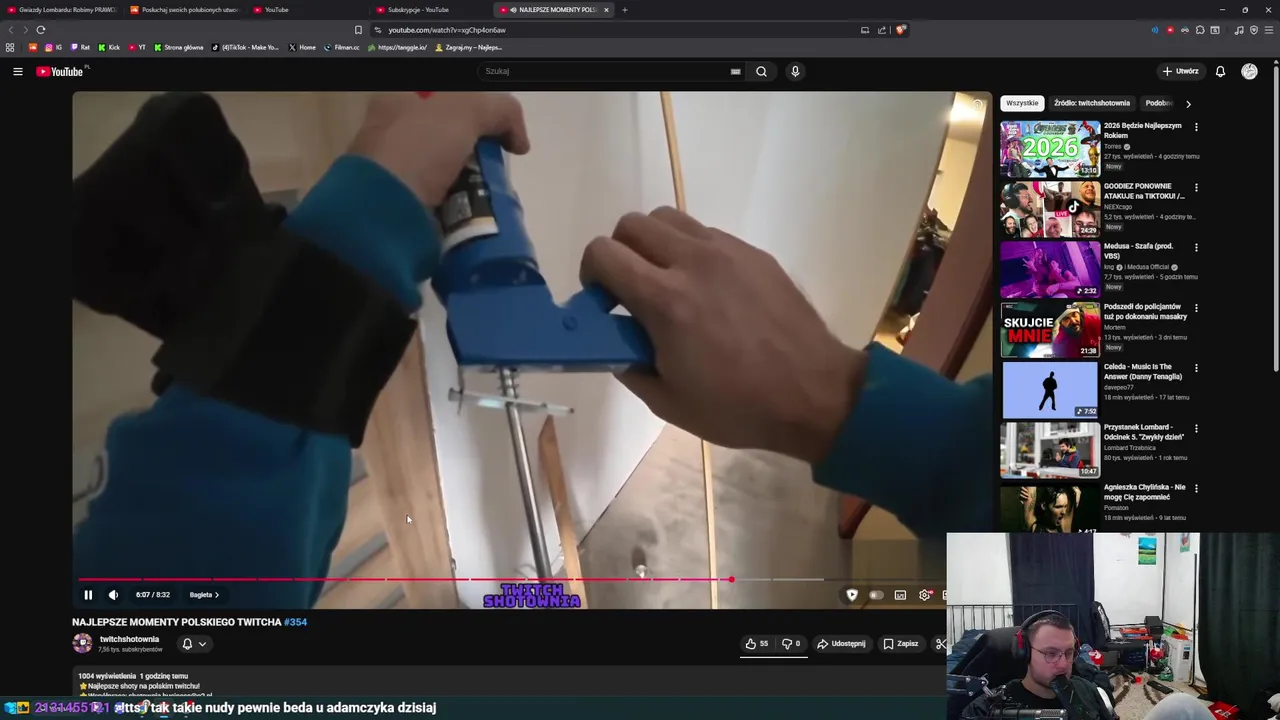
Task: Share page icon in address bar
Action: pyautogui.click(x=882, y=30)
